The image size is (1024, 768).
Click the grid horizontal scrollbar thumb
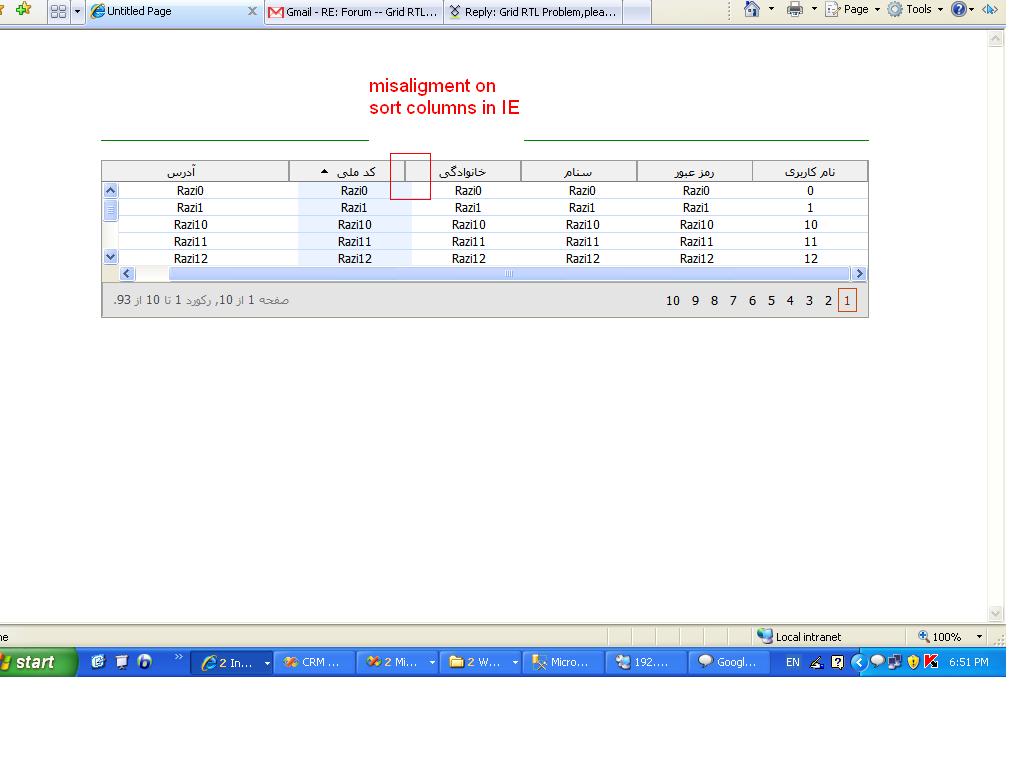(509, 274)
